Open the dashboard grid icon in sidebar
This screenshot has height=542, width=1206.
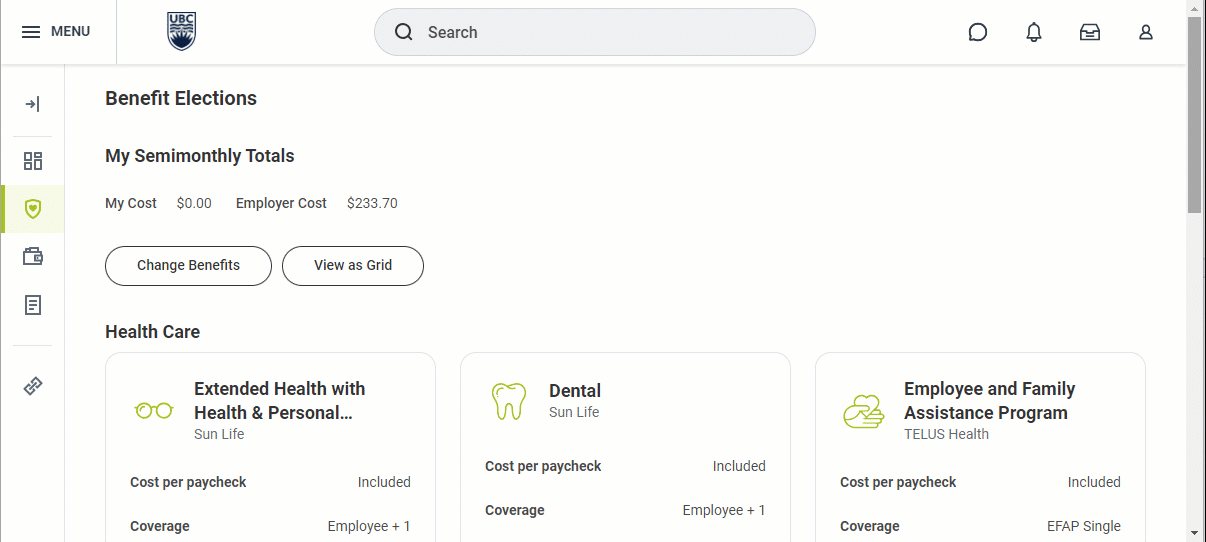(33, 161)
